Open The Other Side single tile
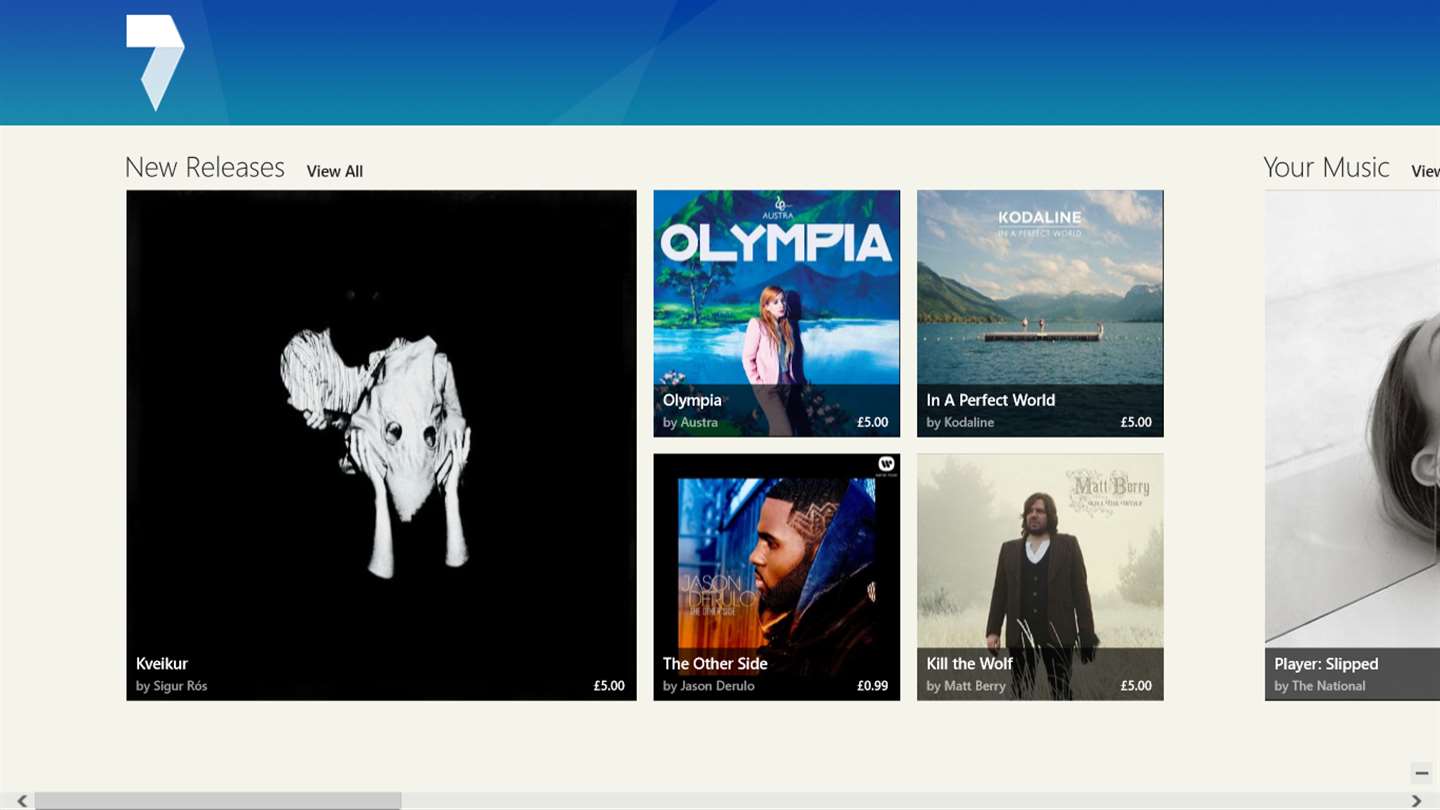The height and width of the screenshot is (810, 1440). tap(776, 577)
